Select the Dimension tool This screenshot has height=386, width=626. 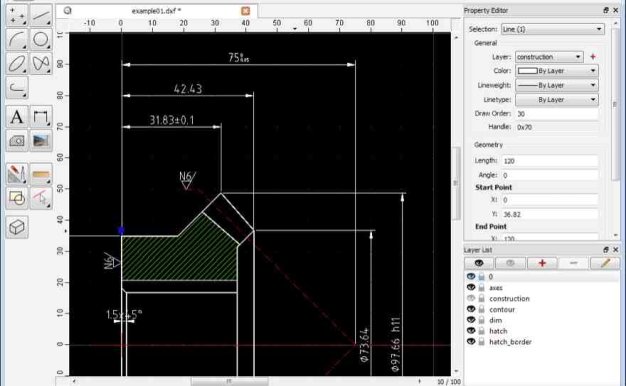pyautogui.click(x=41, y=117)
